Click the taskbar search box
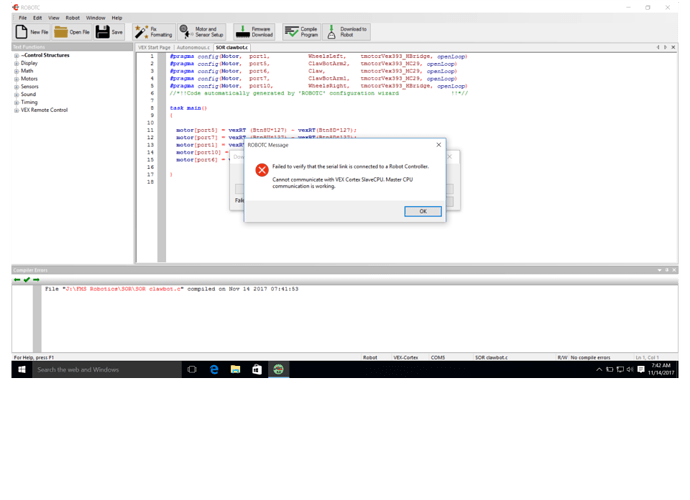The width and height of the screenshot is (690, 500). (x=107, y=370)
